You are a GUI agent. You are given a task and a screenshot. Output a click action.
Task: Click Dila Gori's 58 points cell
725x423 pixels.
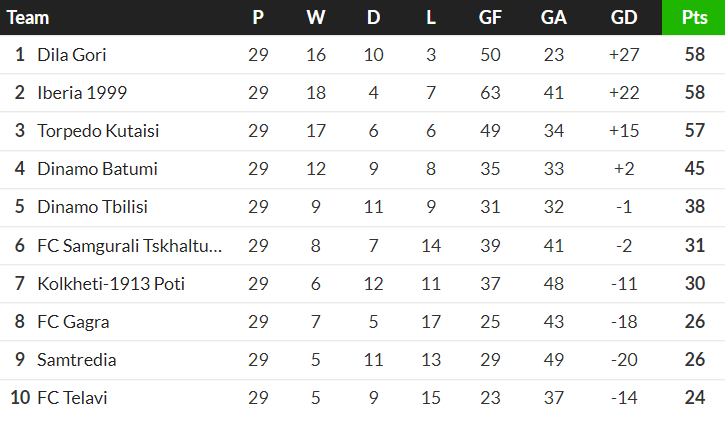pos(694,55)
